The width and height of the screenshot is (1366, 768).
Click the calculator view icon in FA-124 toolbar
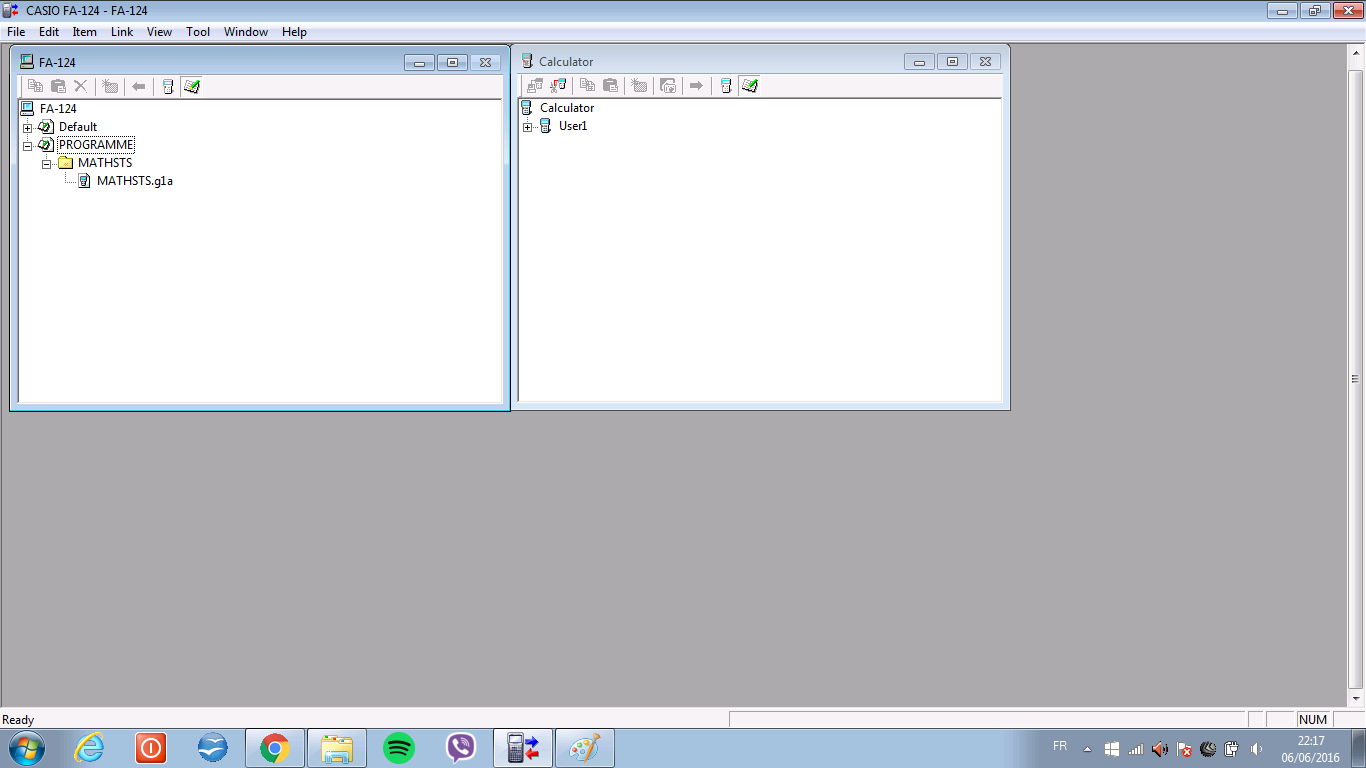[x=168, y=87]
